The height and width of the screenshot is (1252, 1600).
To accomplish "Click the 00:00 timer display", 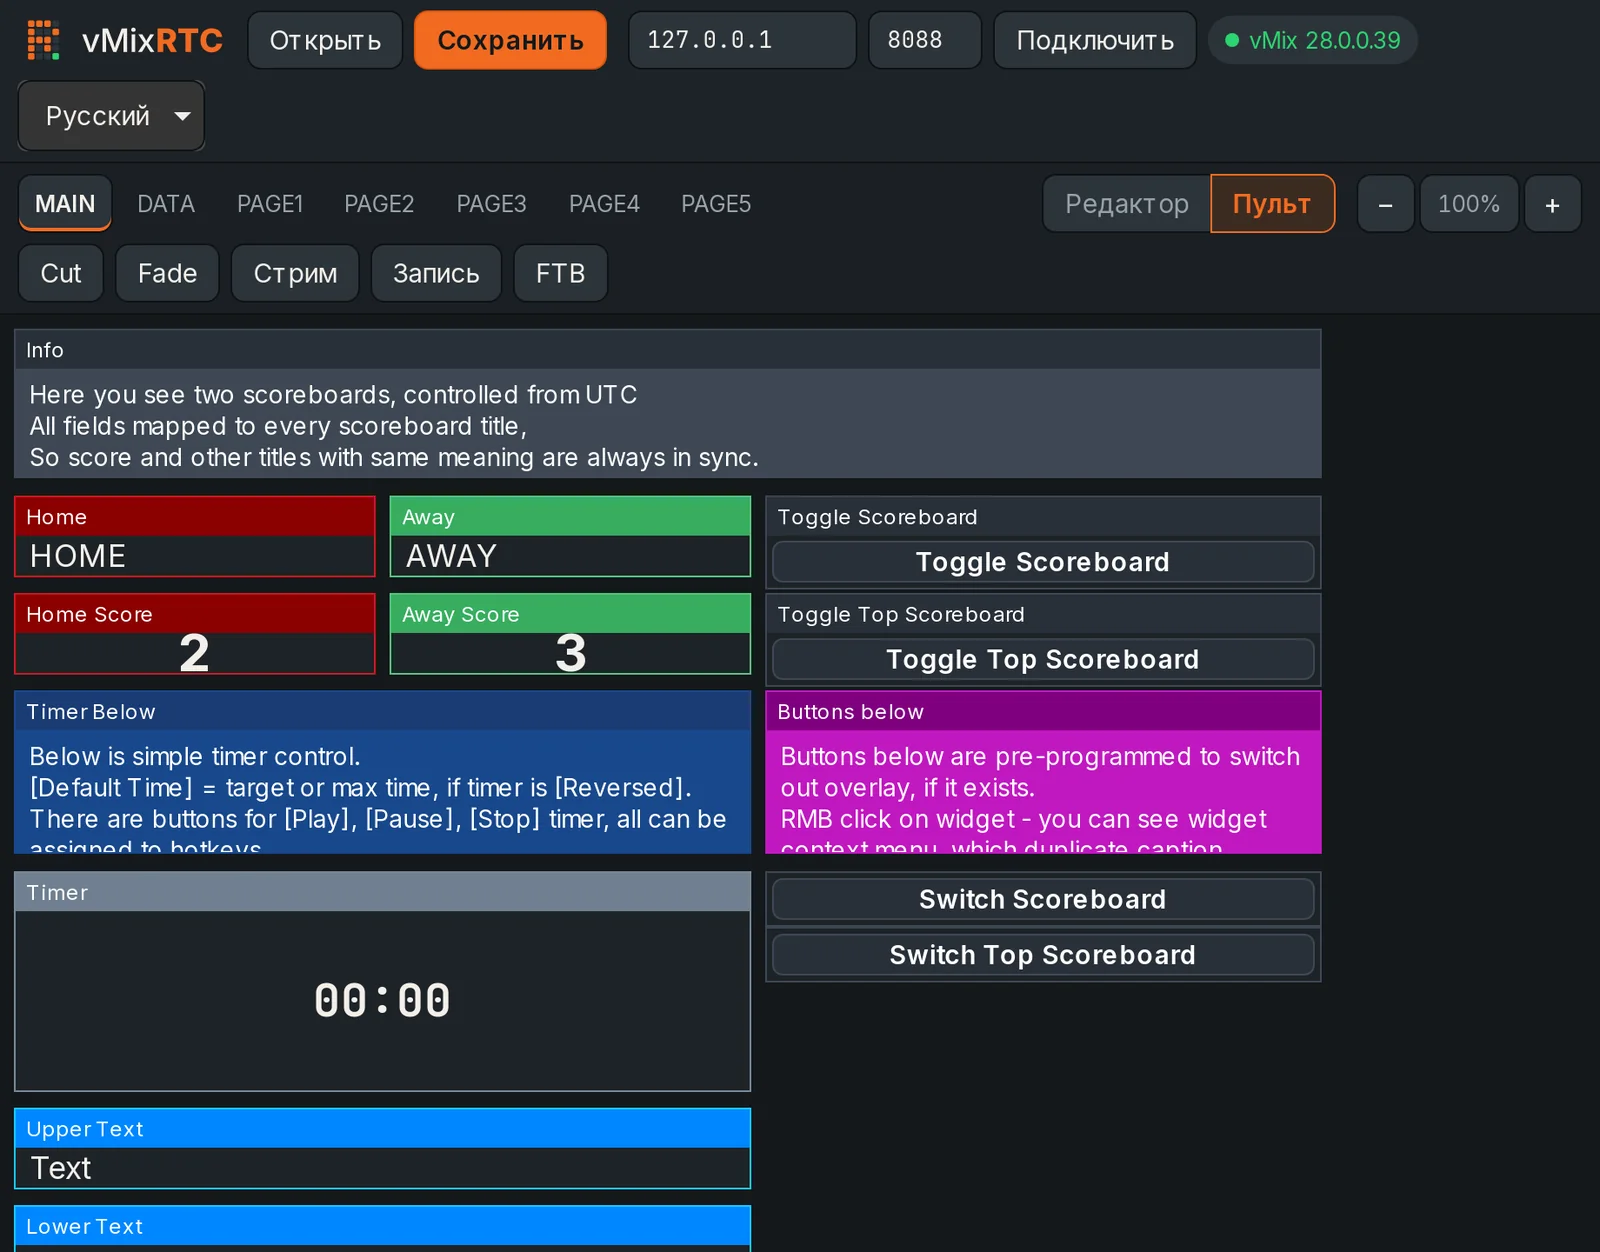I will [382, 1000].
